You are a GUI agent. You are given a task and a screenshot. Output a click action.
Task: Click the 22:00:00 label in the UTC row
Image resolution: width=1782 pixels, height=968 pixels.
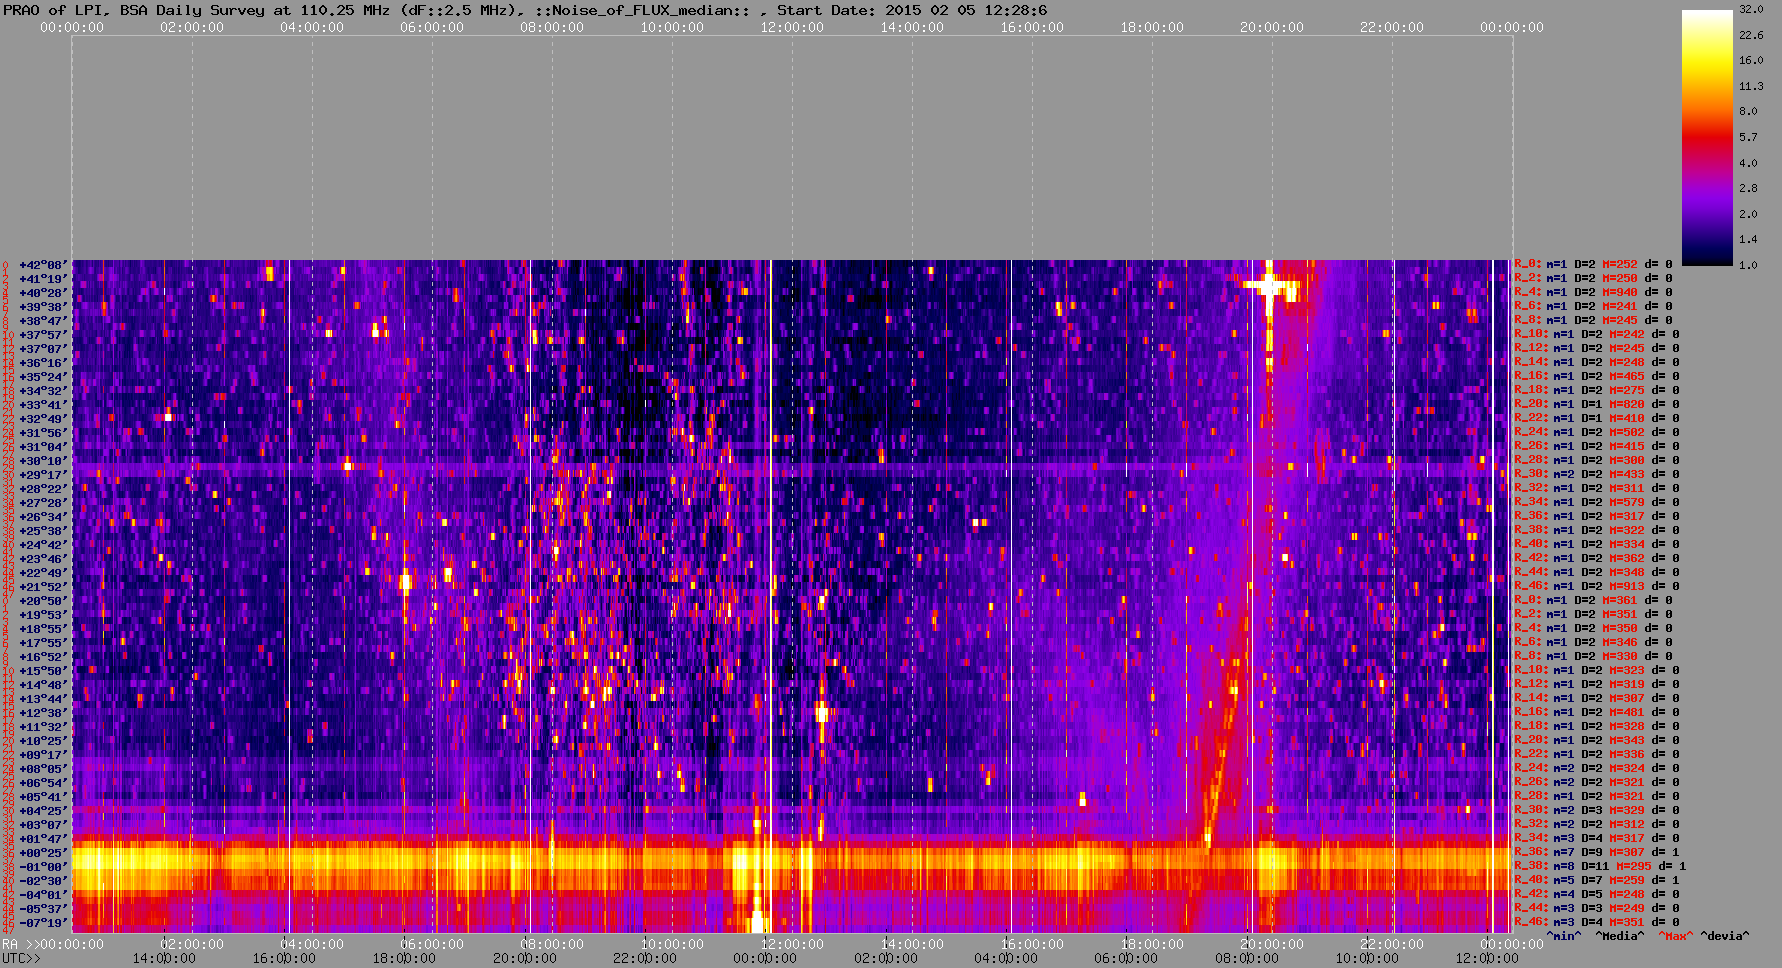[x=645, y=958]
